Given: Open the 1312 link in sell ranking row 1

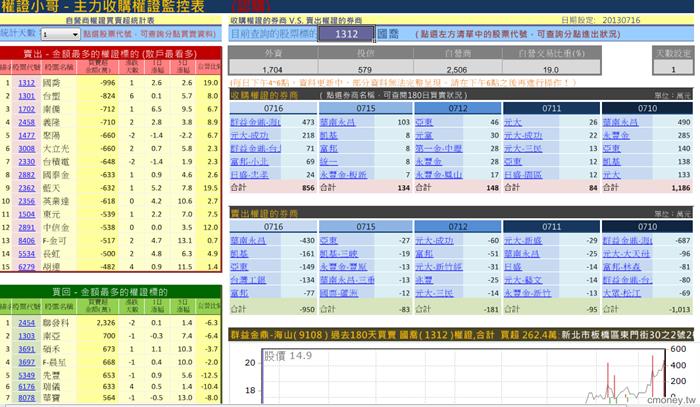Looking at the screenshot, I should point(26,83).
